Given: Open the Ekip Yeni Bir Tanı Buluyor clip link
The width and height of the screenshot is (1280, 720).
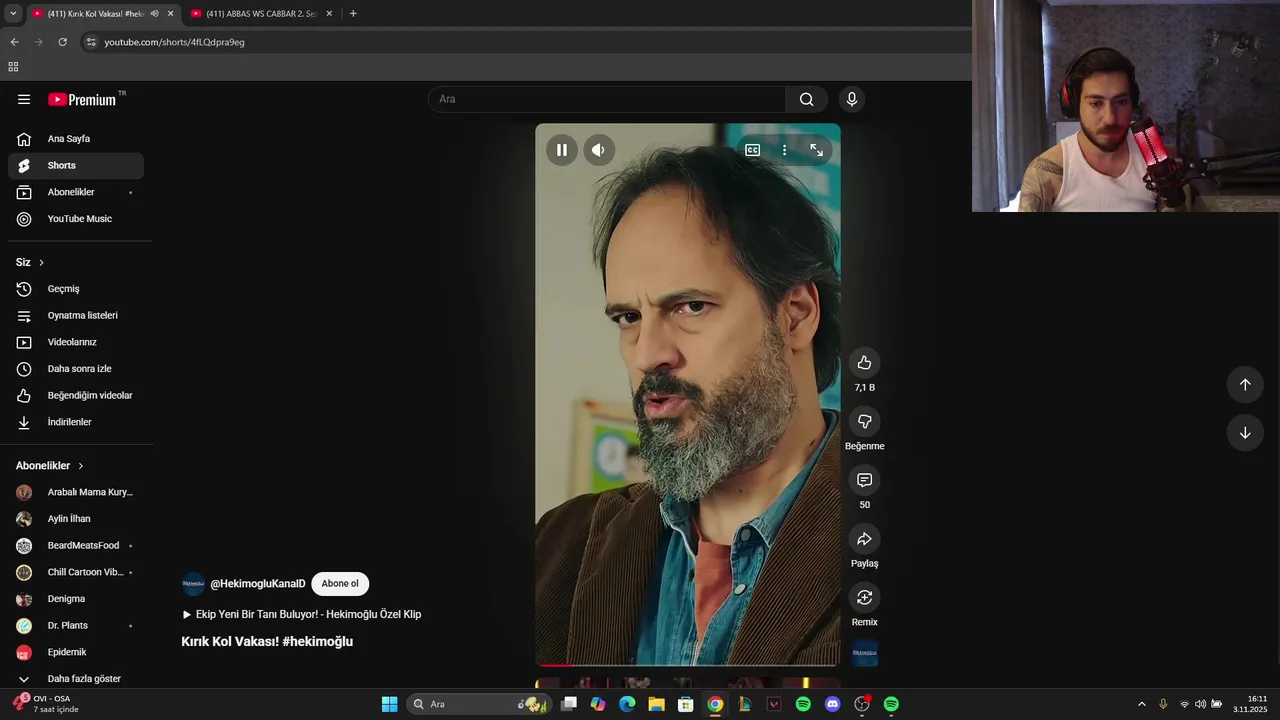Looking at the screenshot, I should [301, 615].
